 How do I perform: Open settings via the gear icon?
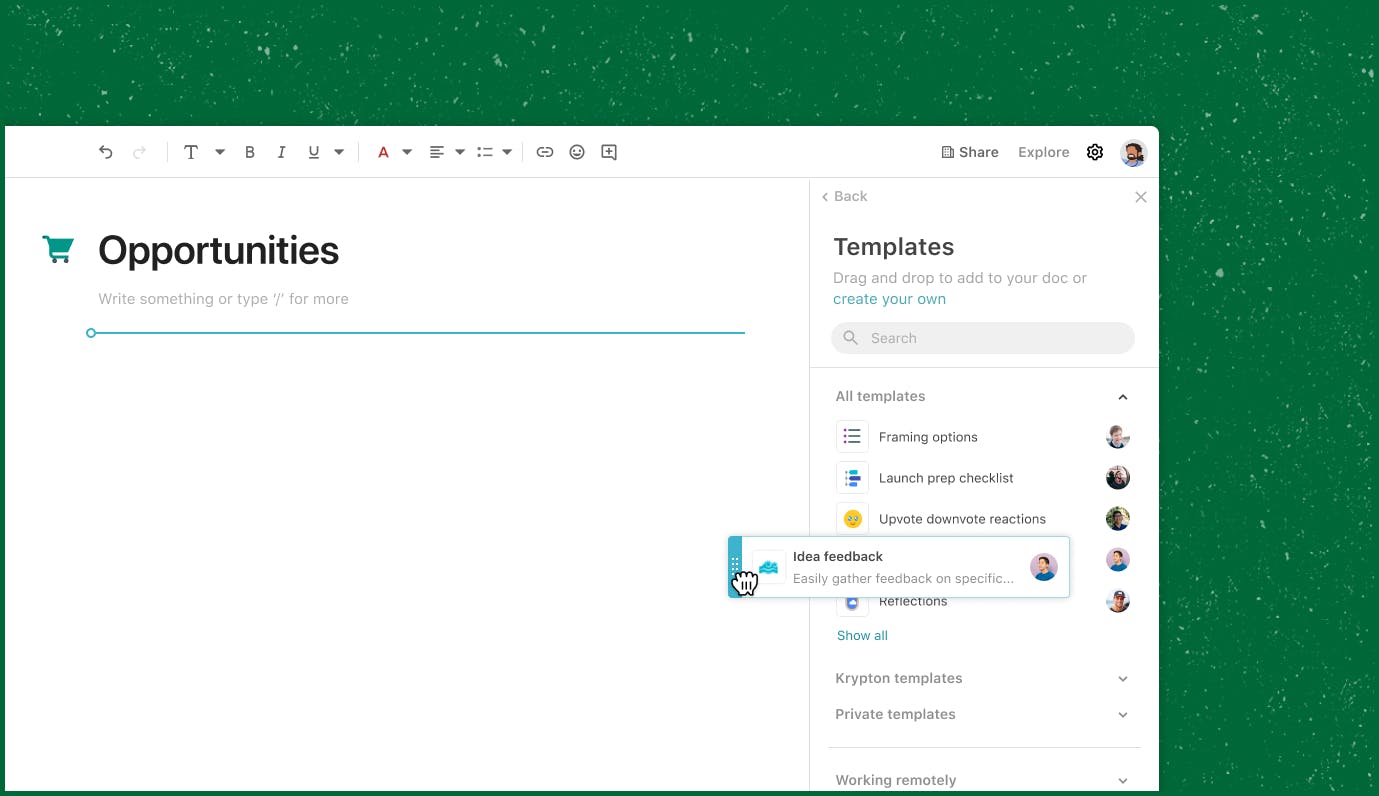(x=1095, y=152)
